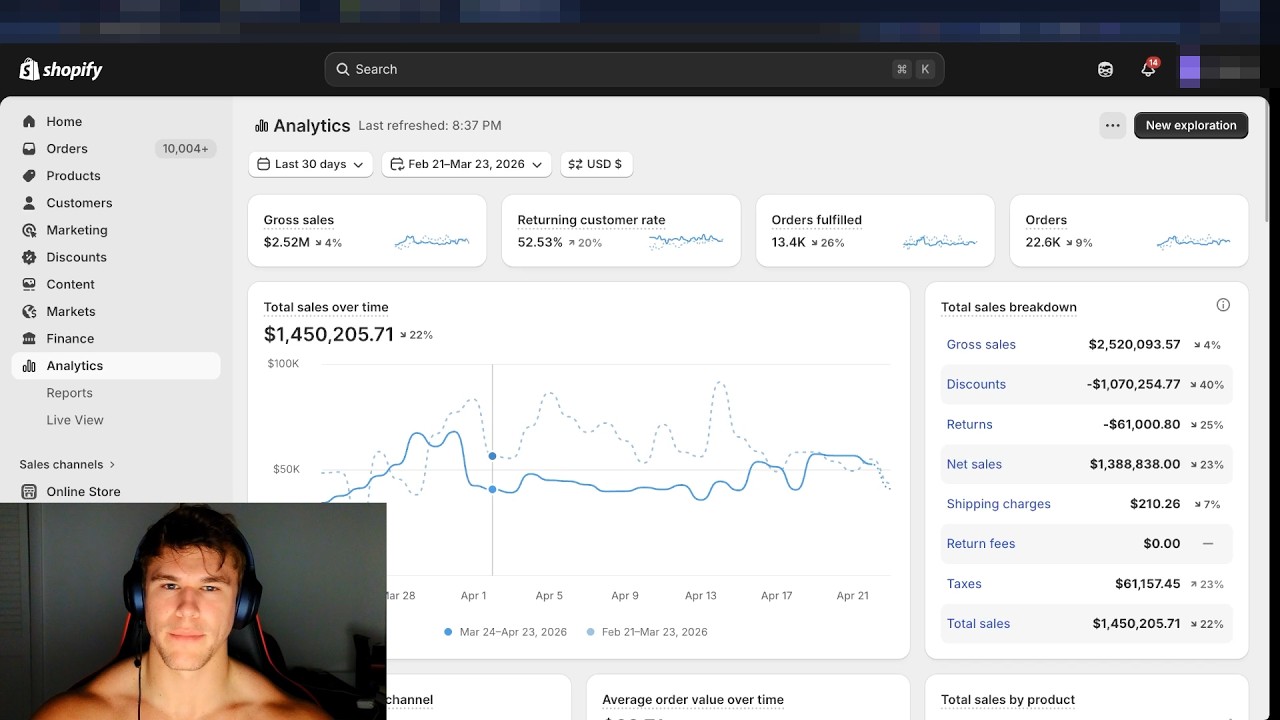Go to Live View in the sidebar

[75, 420]
